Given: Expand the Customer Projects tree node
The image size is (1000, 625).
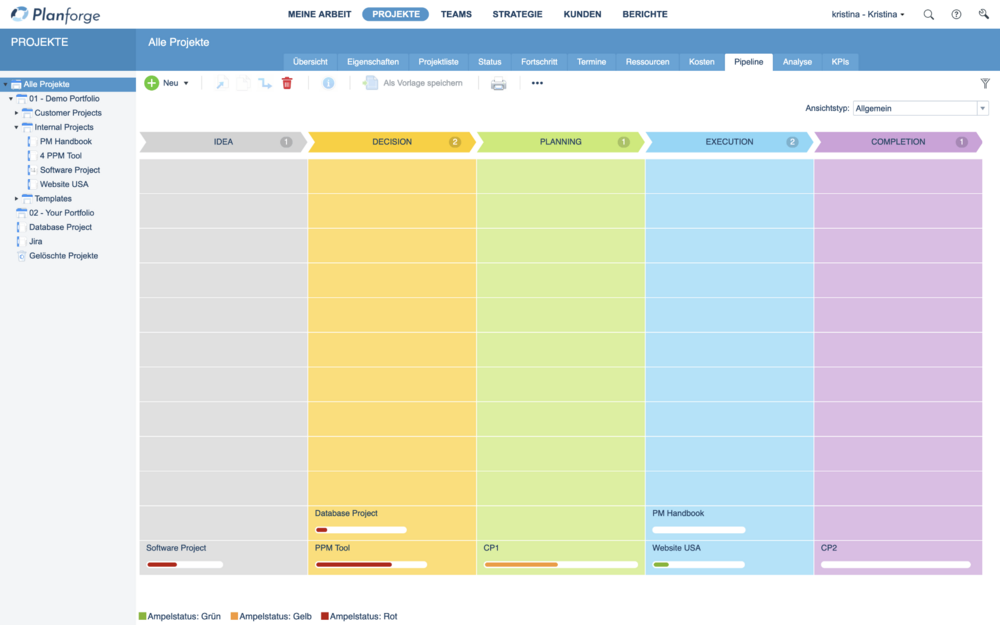Looking at the screenshot, I should point(16,113).
